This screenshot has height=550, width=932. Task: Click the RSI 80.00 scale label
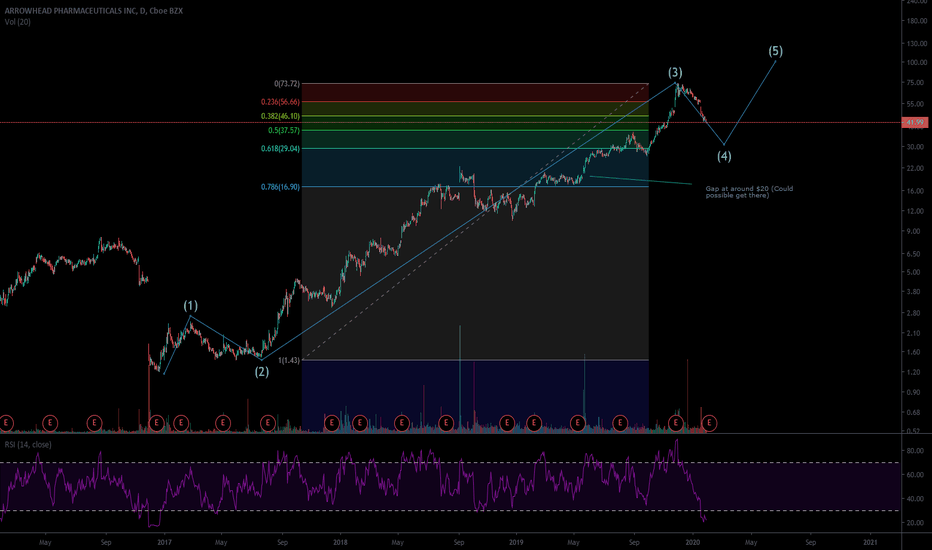[915, 451]
